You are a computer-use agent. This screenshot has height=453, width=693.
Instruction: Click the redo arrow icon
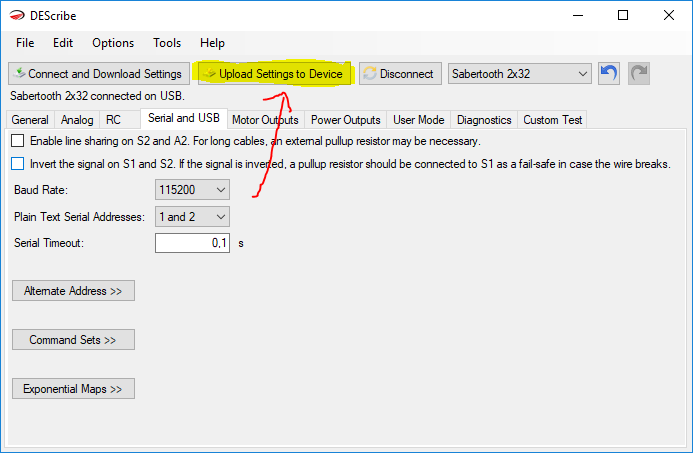click(639, 73)
